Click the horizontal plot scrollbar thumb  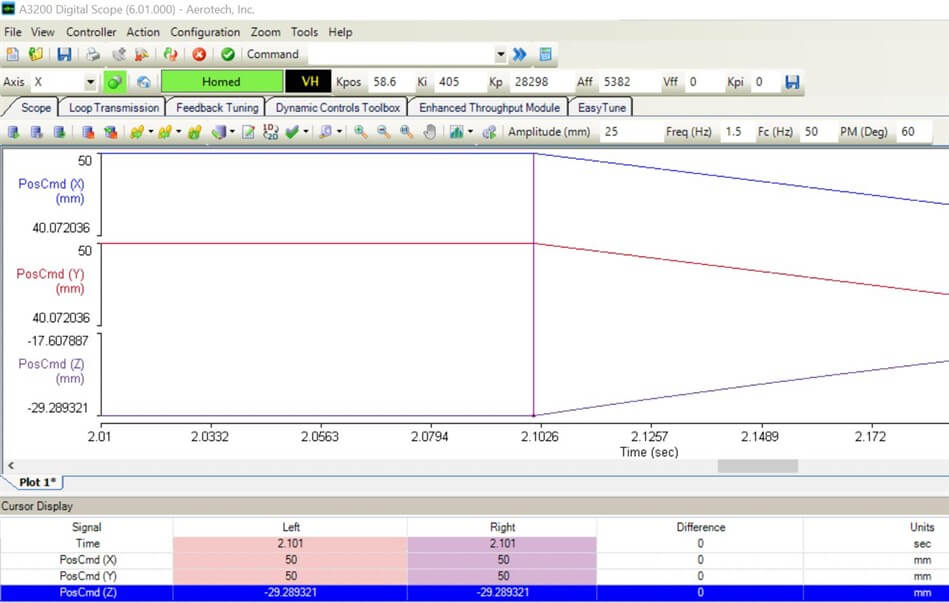(757, 466)
